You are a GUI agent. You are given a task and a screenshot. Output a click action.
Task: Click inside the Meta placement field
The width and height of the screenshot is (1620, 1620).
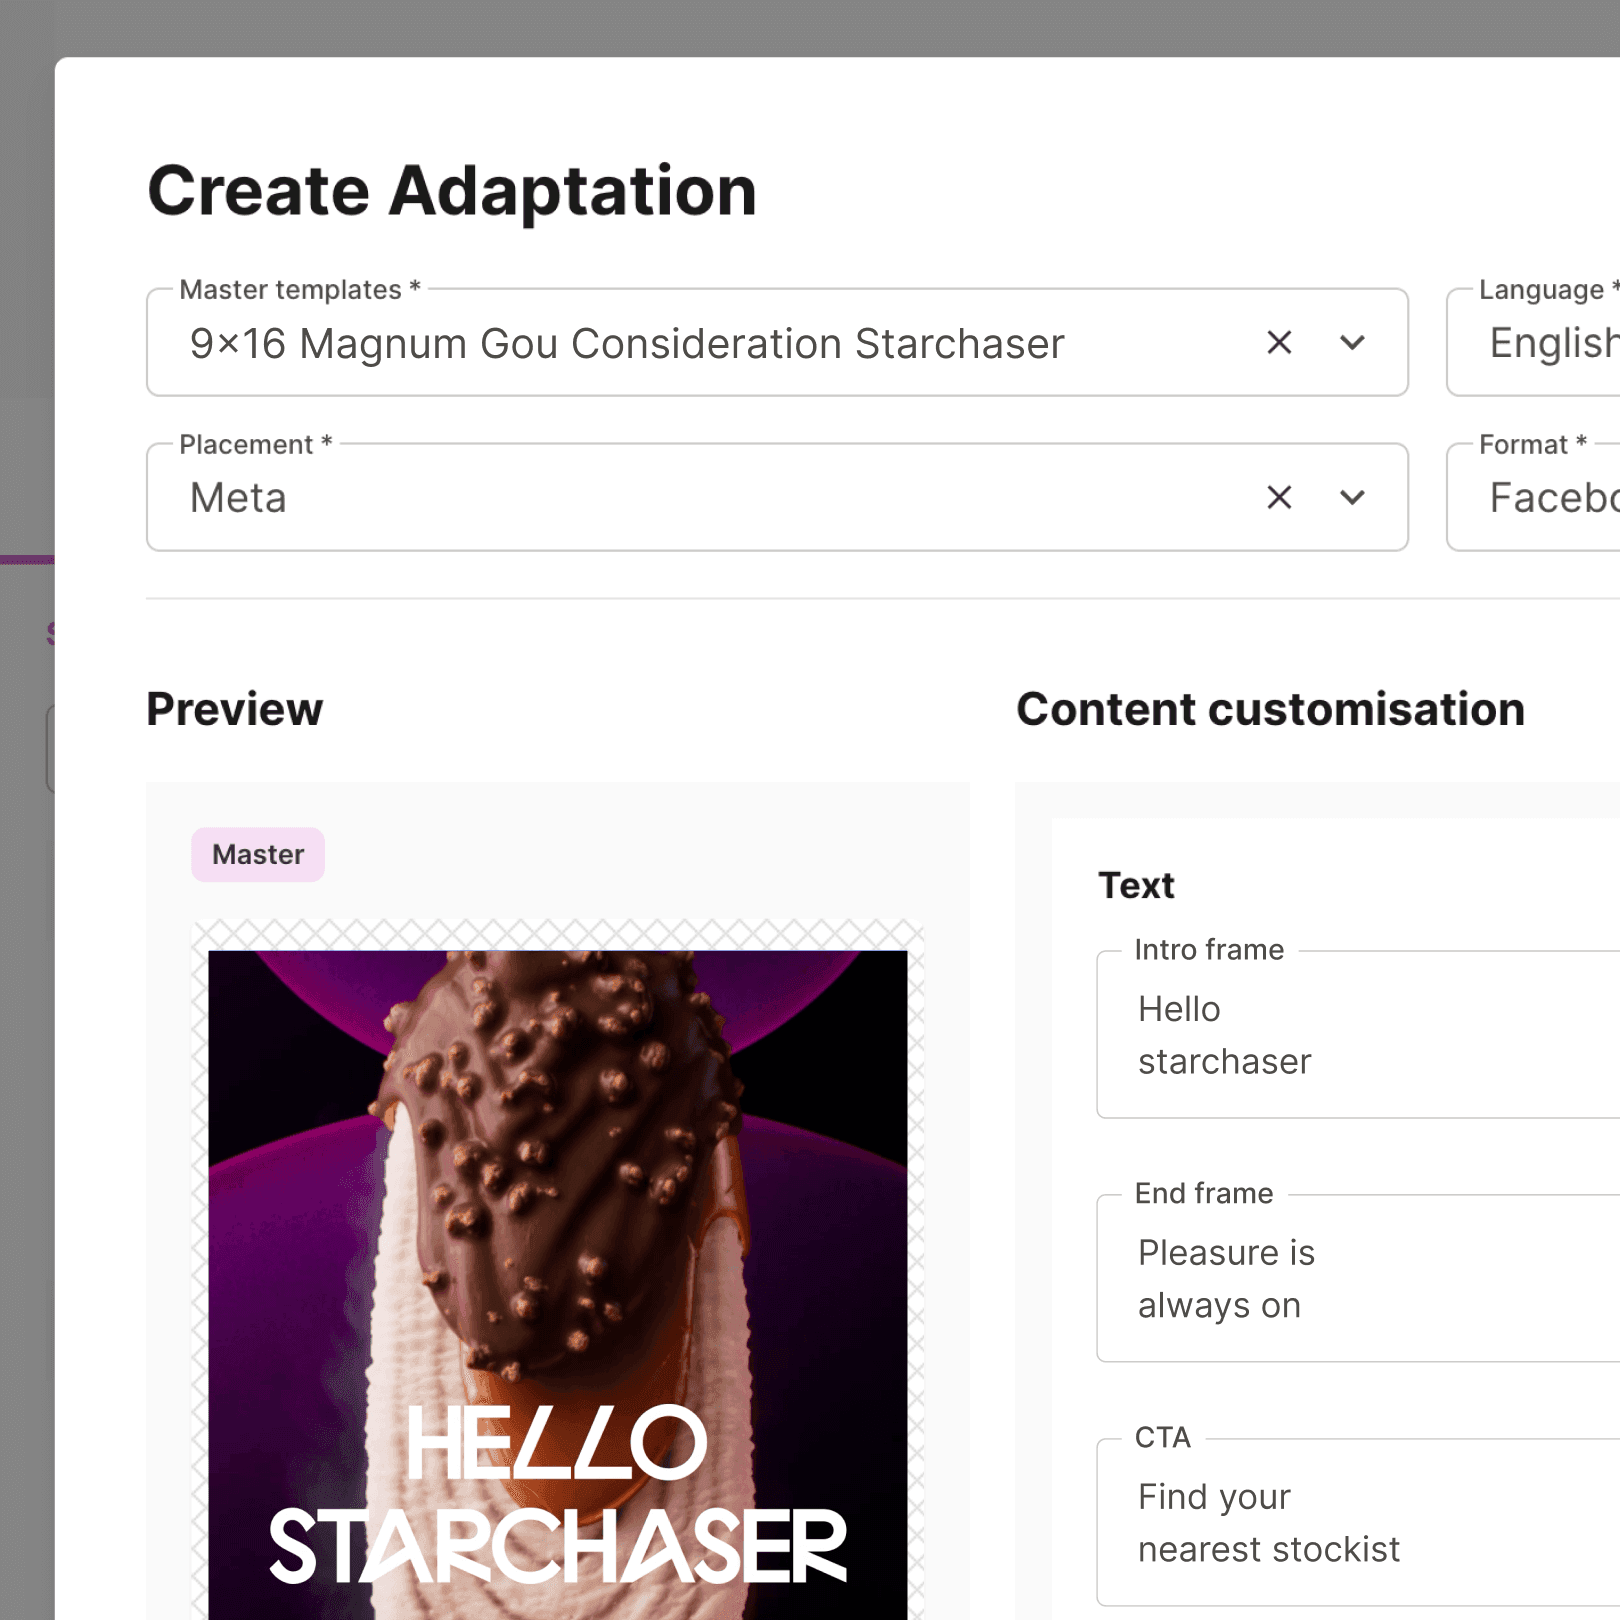[600, 497]
